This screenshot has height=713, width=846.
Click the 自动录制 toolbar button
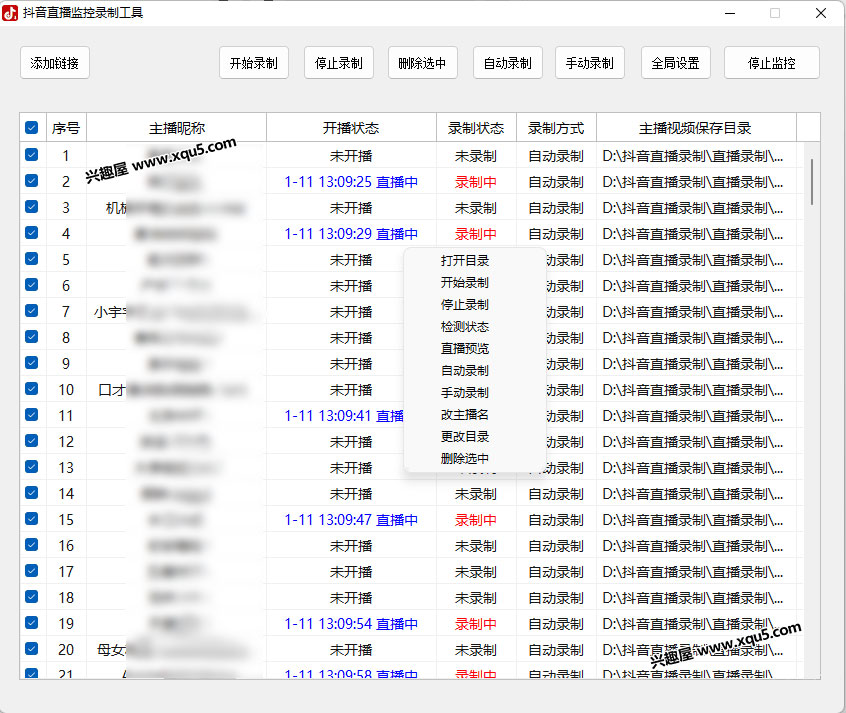(x=508, y=63)
